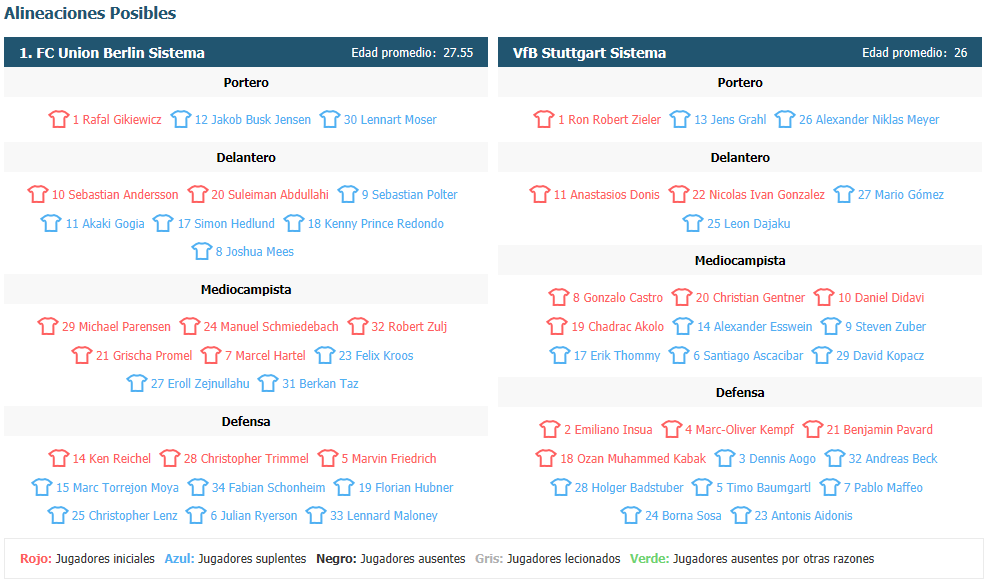Viewport: 991px width, 579px height.
Task: Click the red shirt icon beside Daniel Didavi
Action: (x=824, y=297)
